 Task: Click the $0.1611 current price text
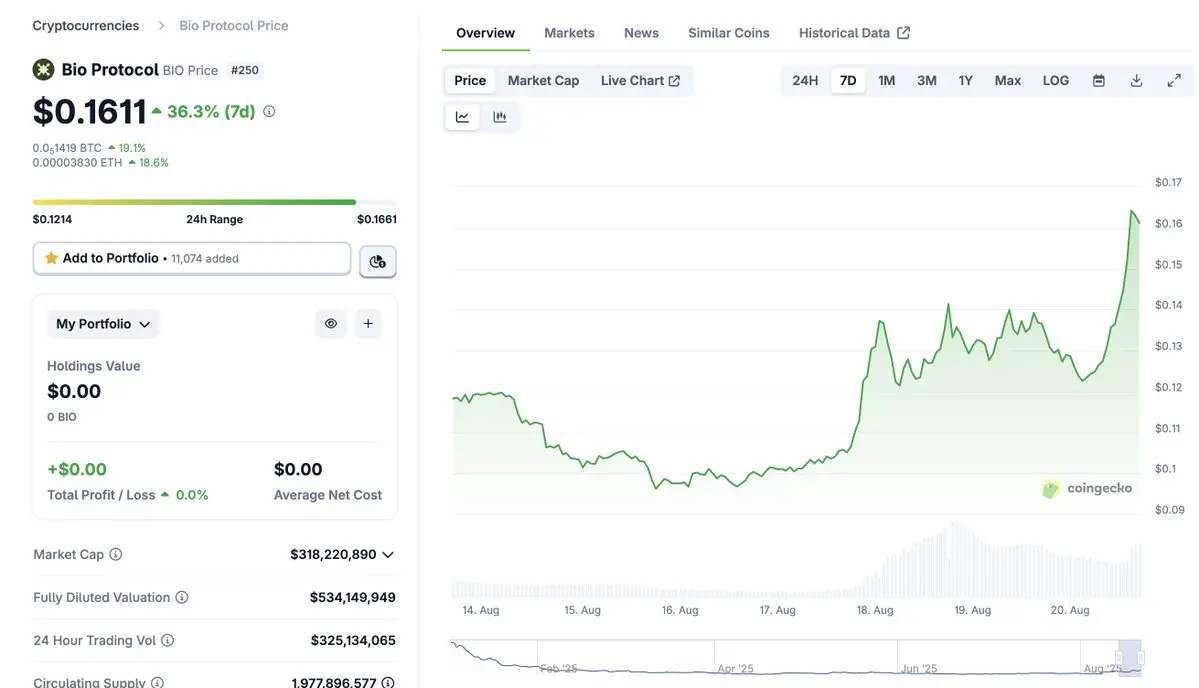89,112
